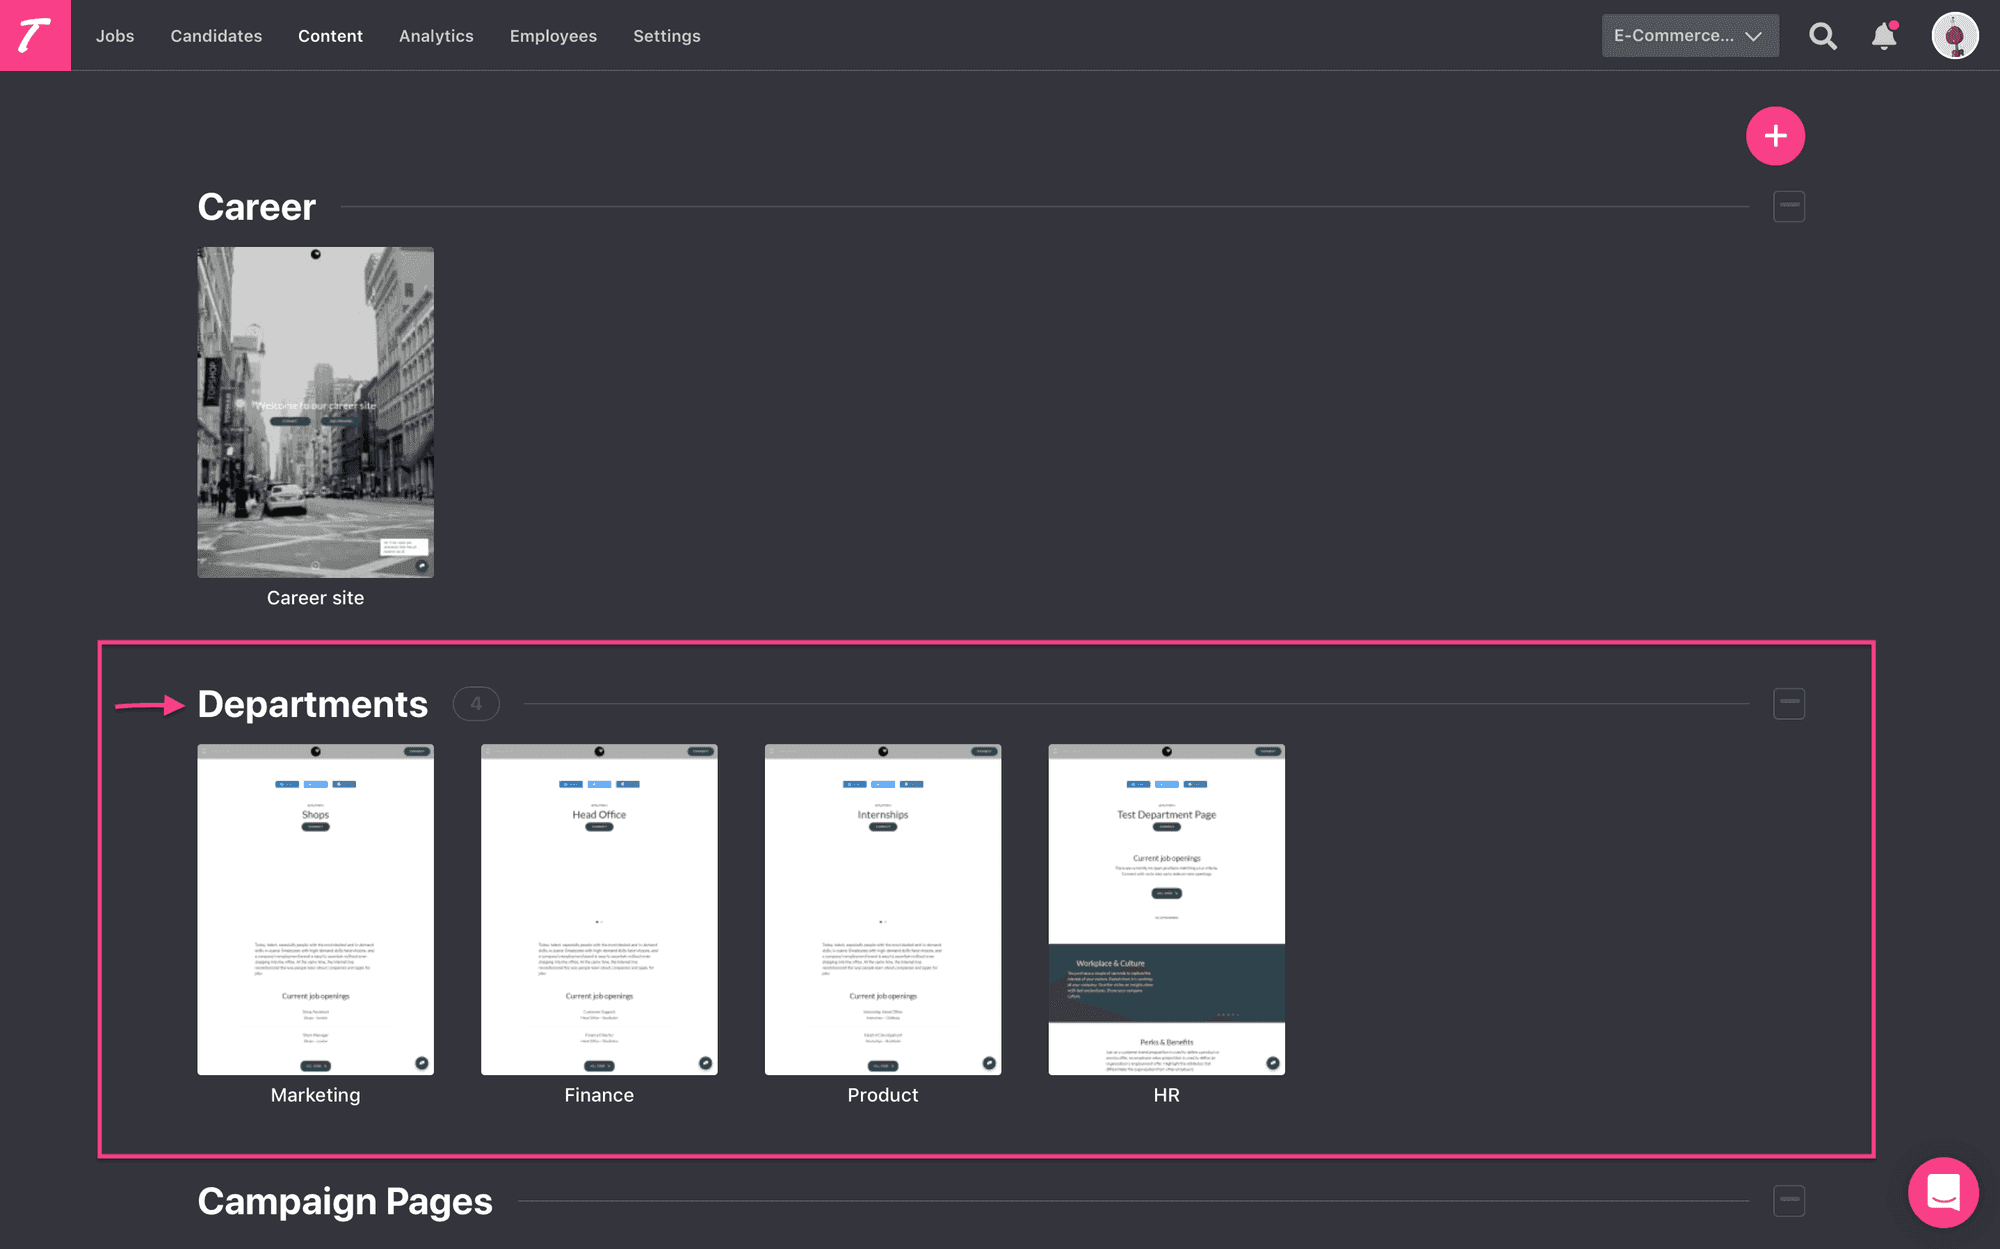Image resolution: width=2000 pixels, height=1249 pixels.
Task: Open the Marketing department page thumbnail
Action: point(315,909)
